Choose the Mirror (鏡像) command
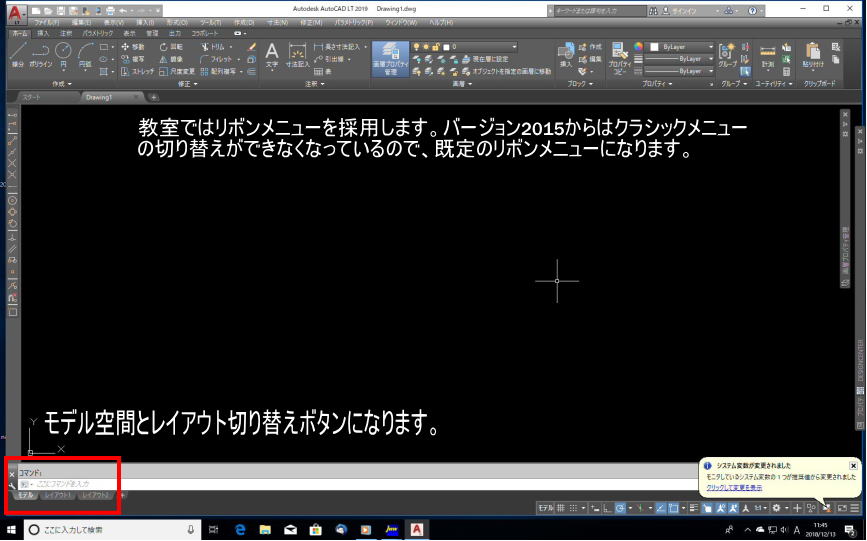 point(171,59)
